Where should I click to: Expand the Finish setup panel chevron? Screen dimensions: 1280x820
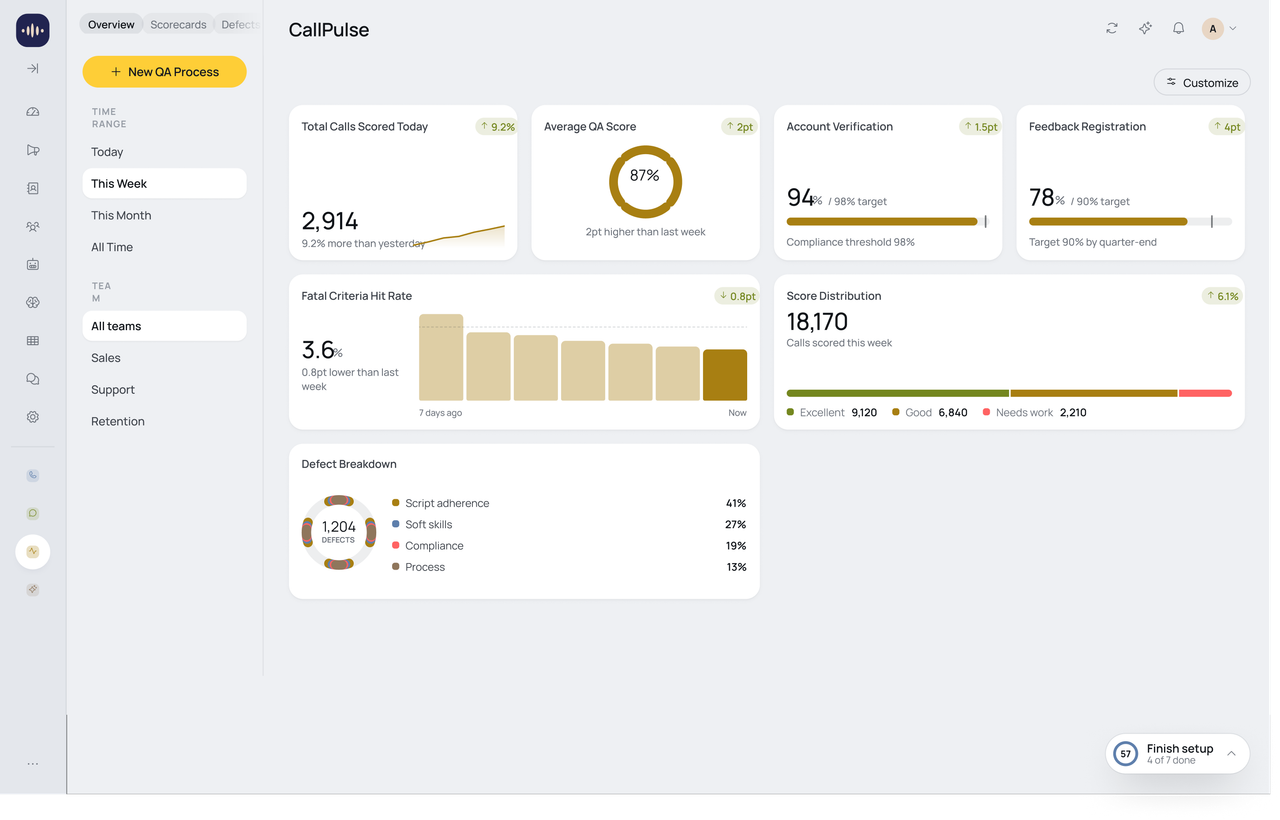pyautogui.click(x=1232, y=754)
